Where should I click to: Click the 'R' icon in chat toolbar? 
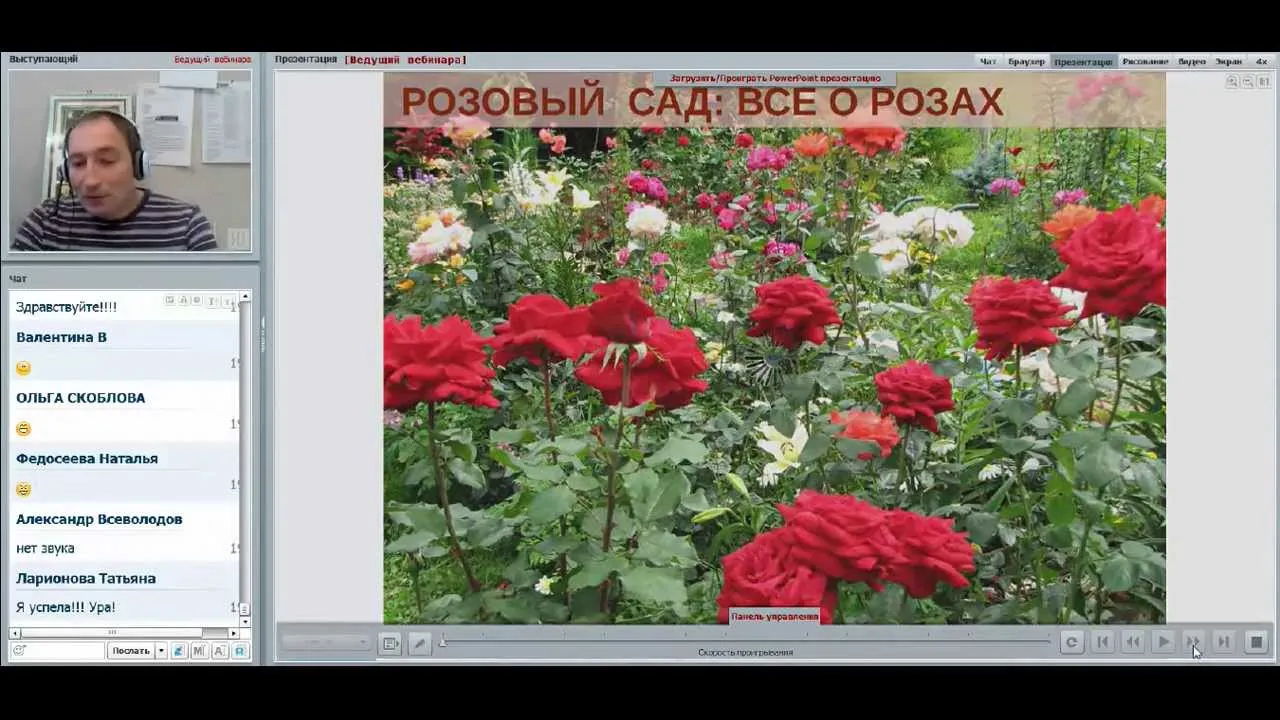tap(240, 651)
